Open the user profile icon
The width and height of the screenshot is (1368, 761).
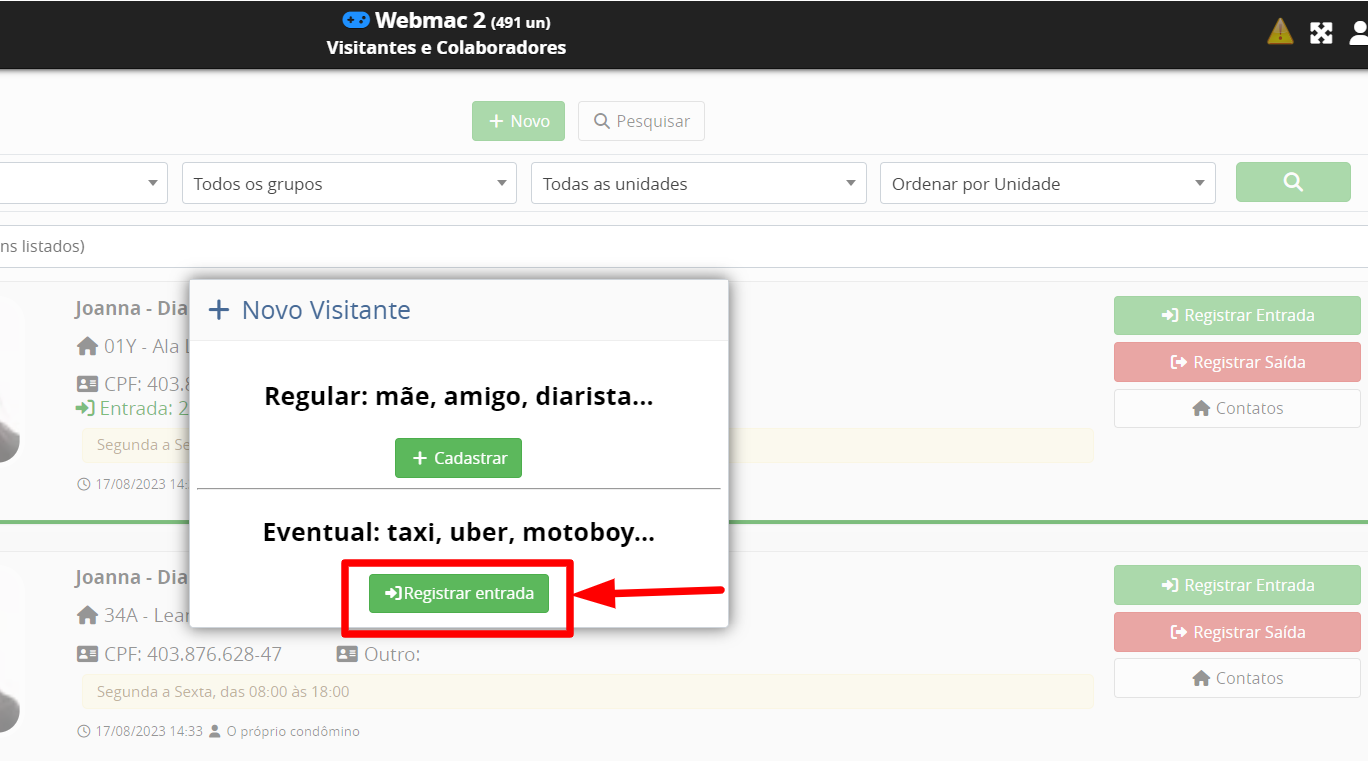pyautogui.click(x=1358, y=33)
